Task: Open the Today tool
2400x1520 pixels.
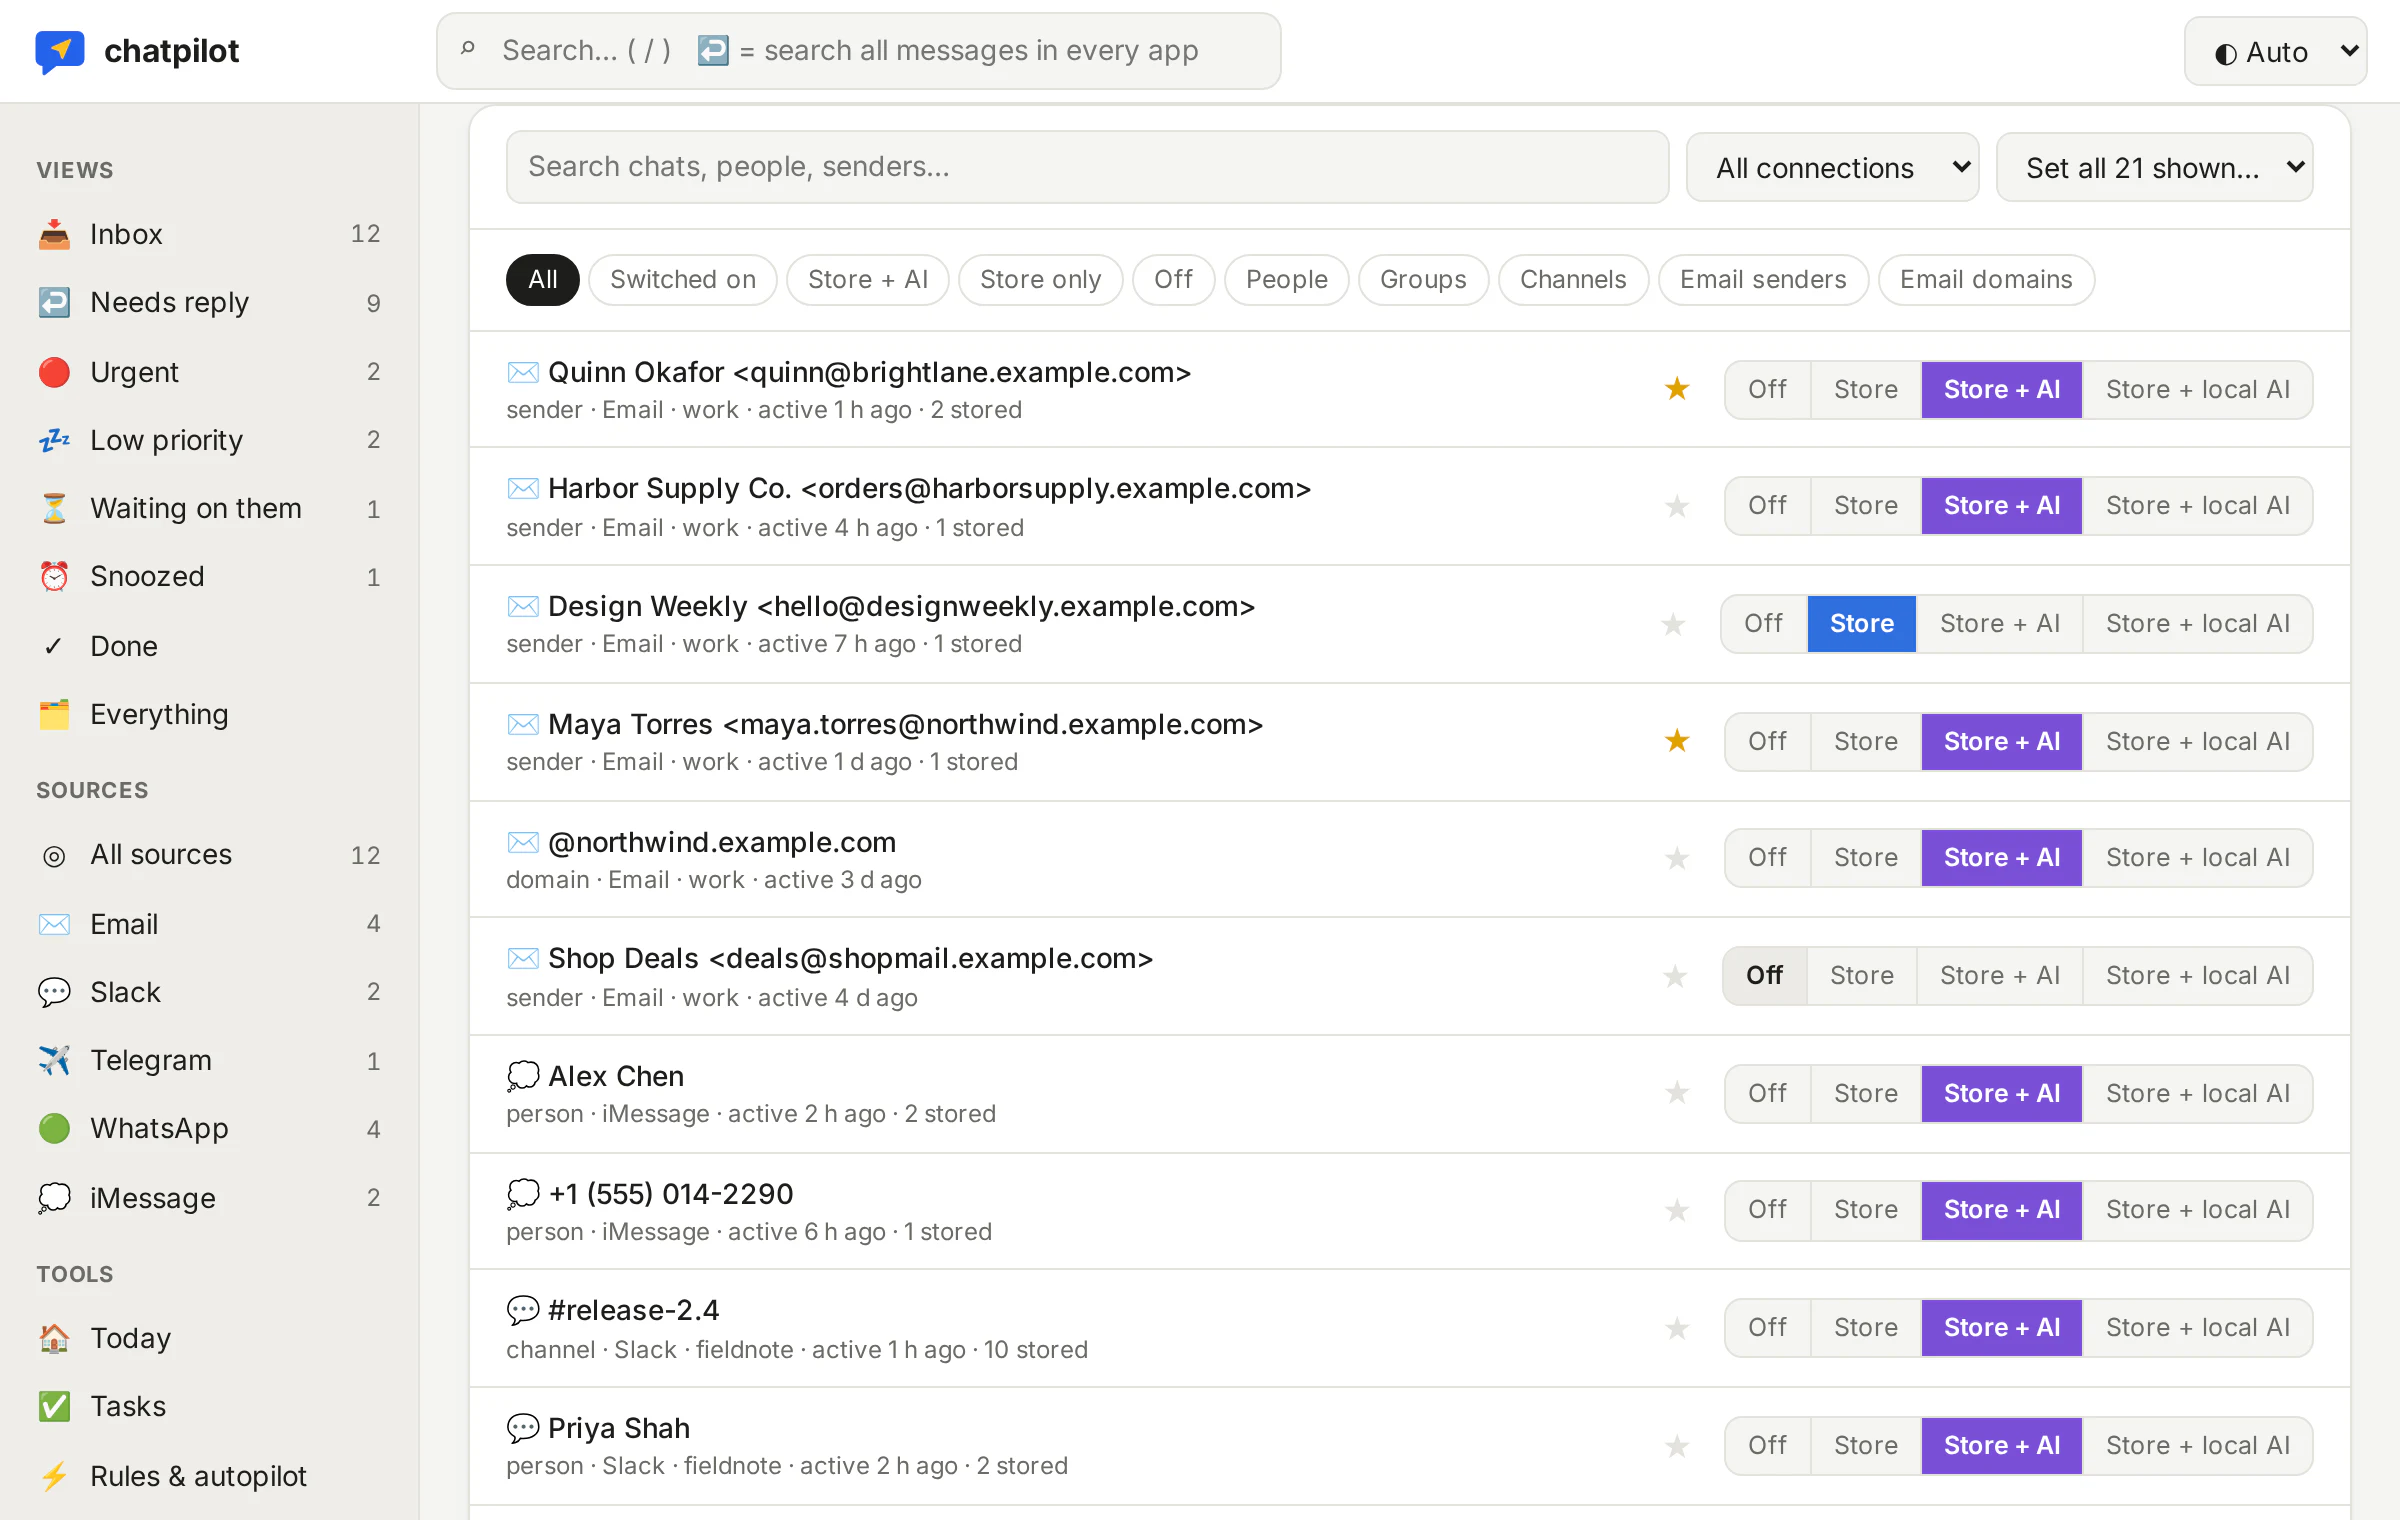Action: [209, 1338]
